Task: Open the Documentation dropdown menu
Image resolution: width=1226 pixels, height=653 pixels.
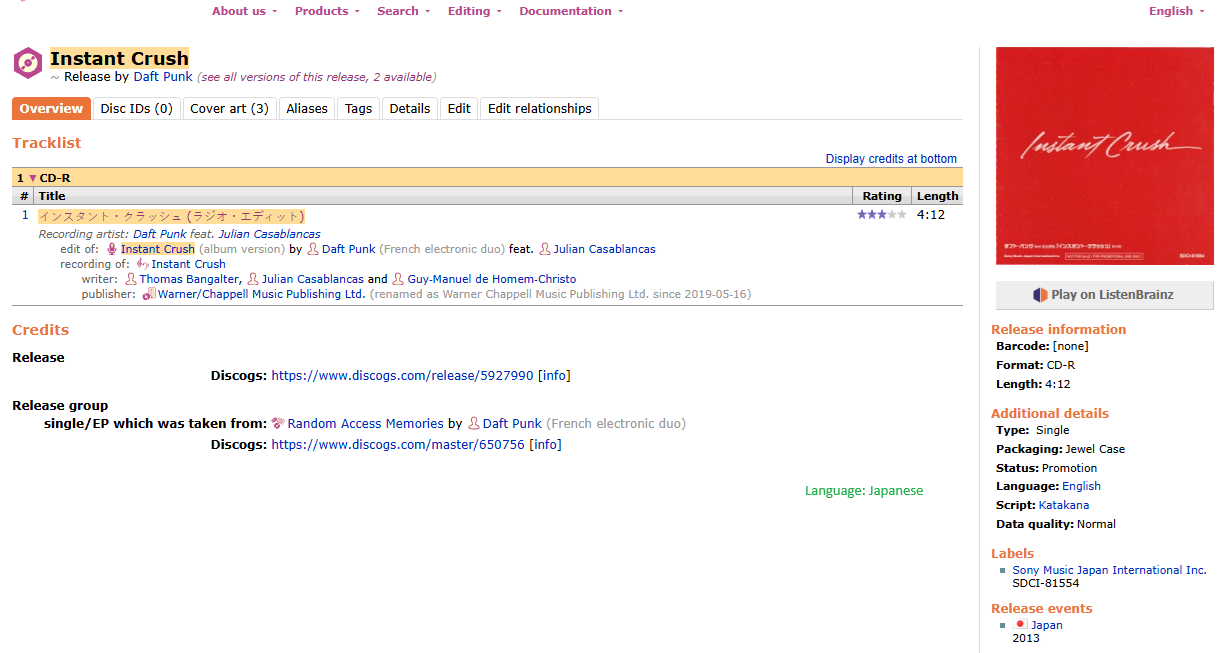Action: tap(571, 11)
